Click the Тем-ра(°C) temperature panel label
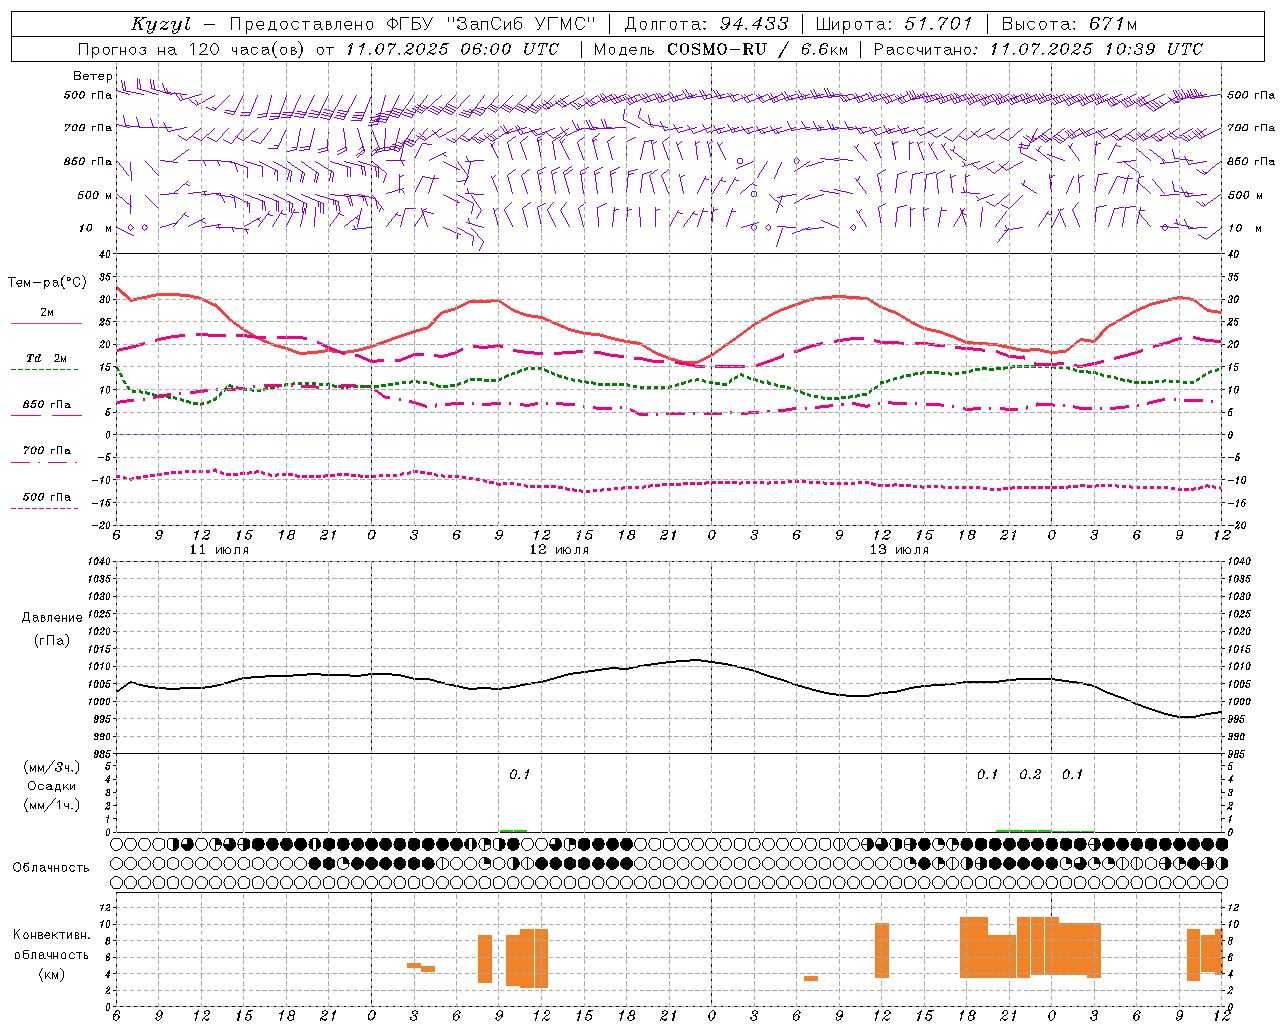The height and width of the screenshot is (1024, 1280). pyautogui.click(x=47, y=283)
